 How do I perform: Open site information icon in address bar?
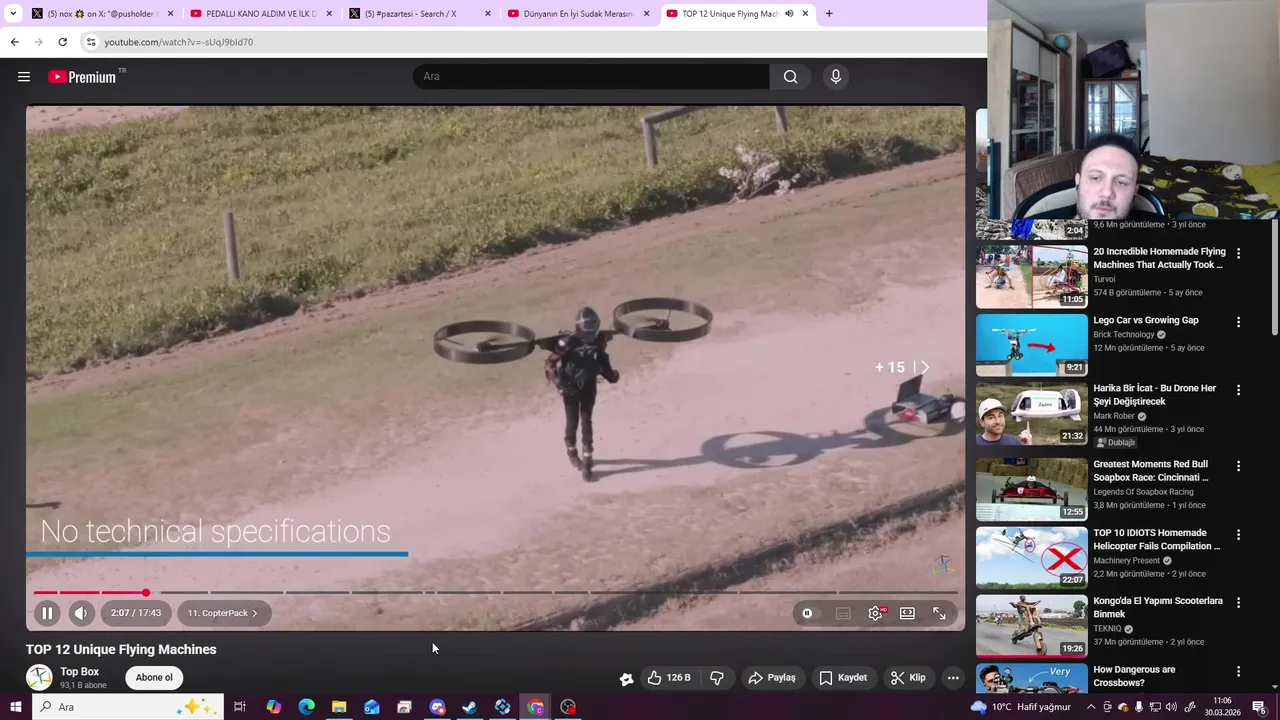pyautogui.click(x=91, y=42)
